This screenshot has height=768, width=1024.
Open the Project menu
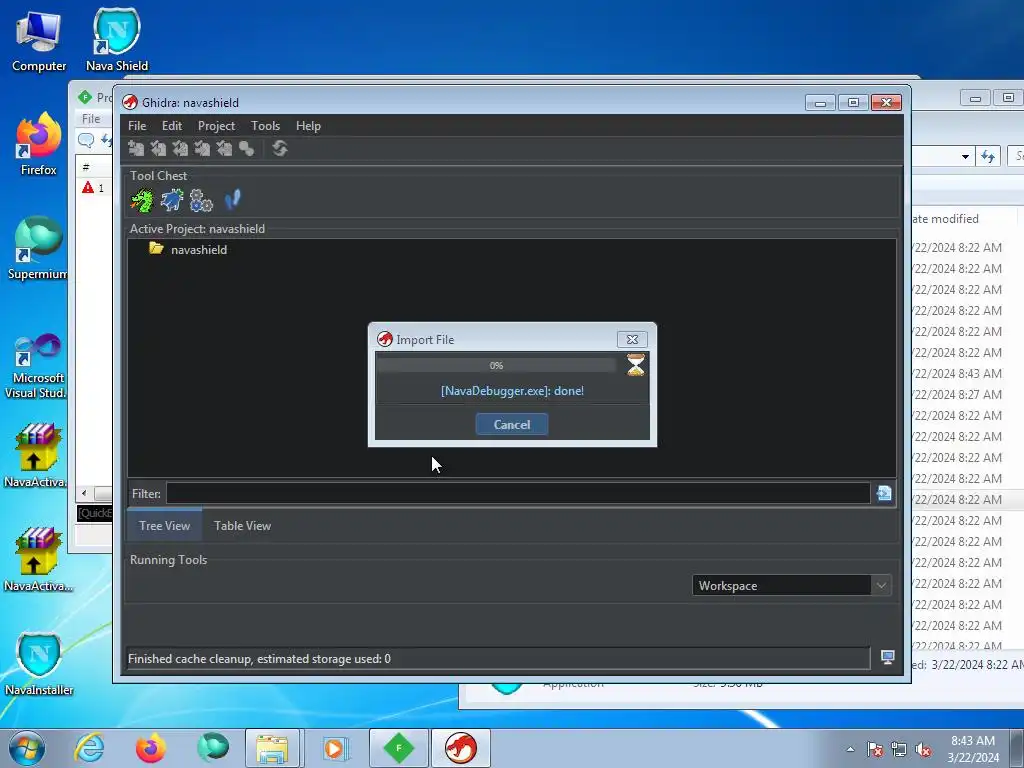(216, 126)
